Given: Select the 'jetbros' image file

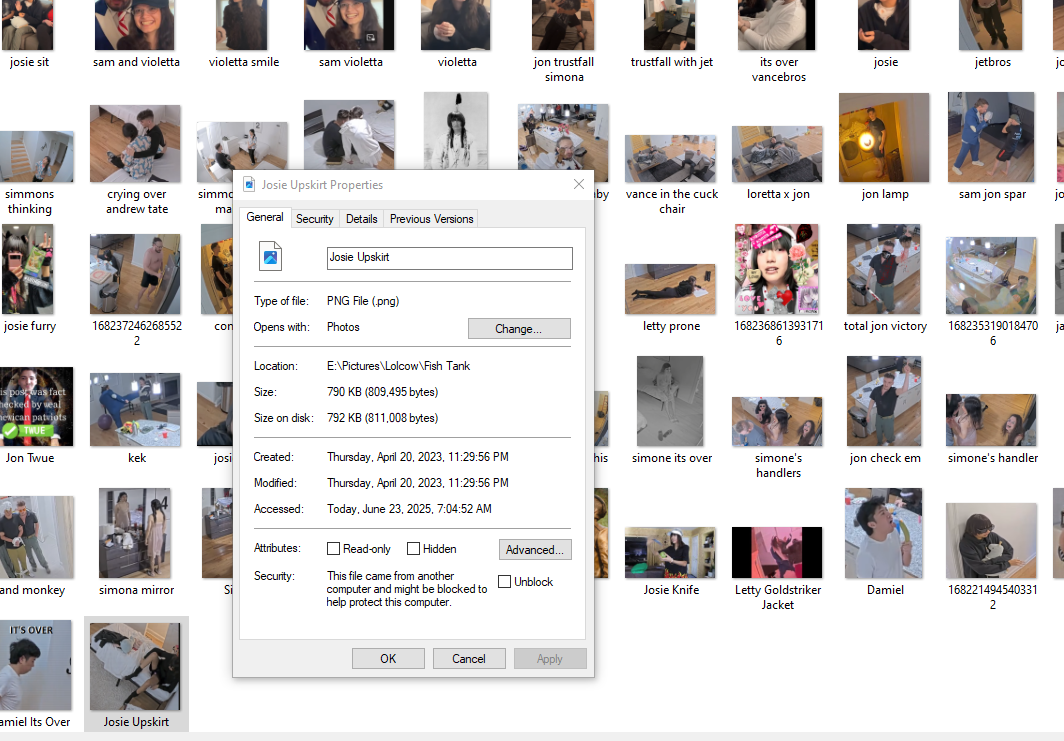Looking at the screenshot, I should click(x=991, y=25).
